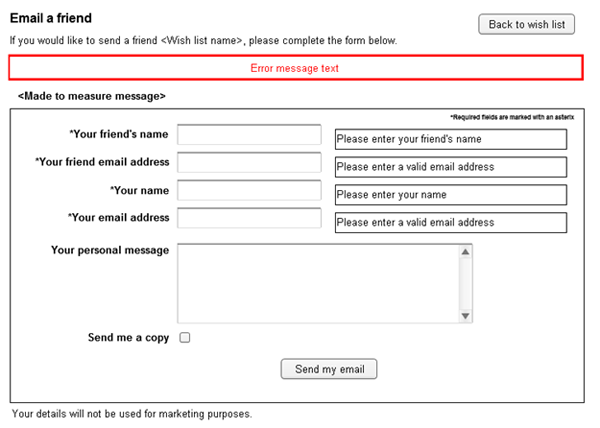
Task: Focus the Your friend's name input field
Action: (x=249, y=135)
